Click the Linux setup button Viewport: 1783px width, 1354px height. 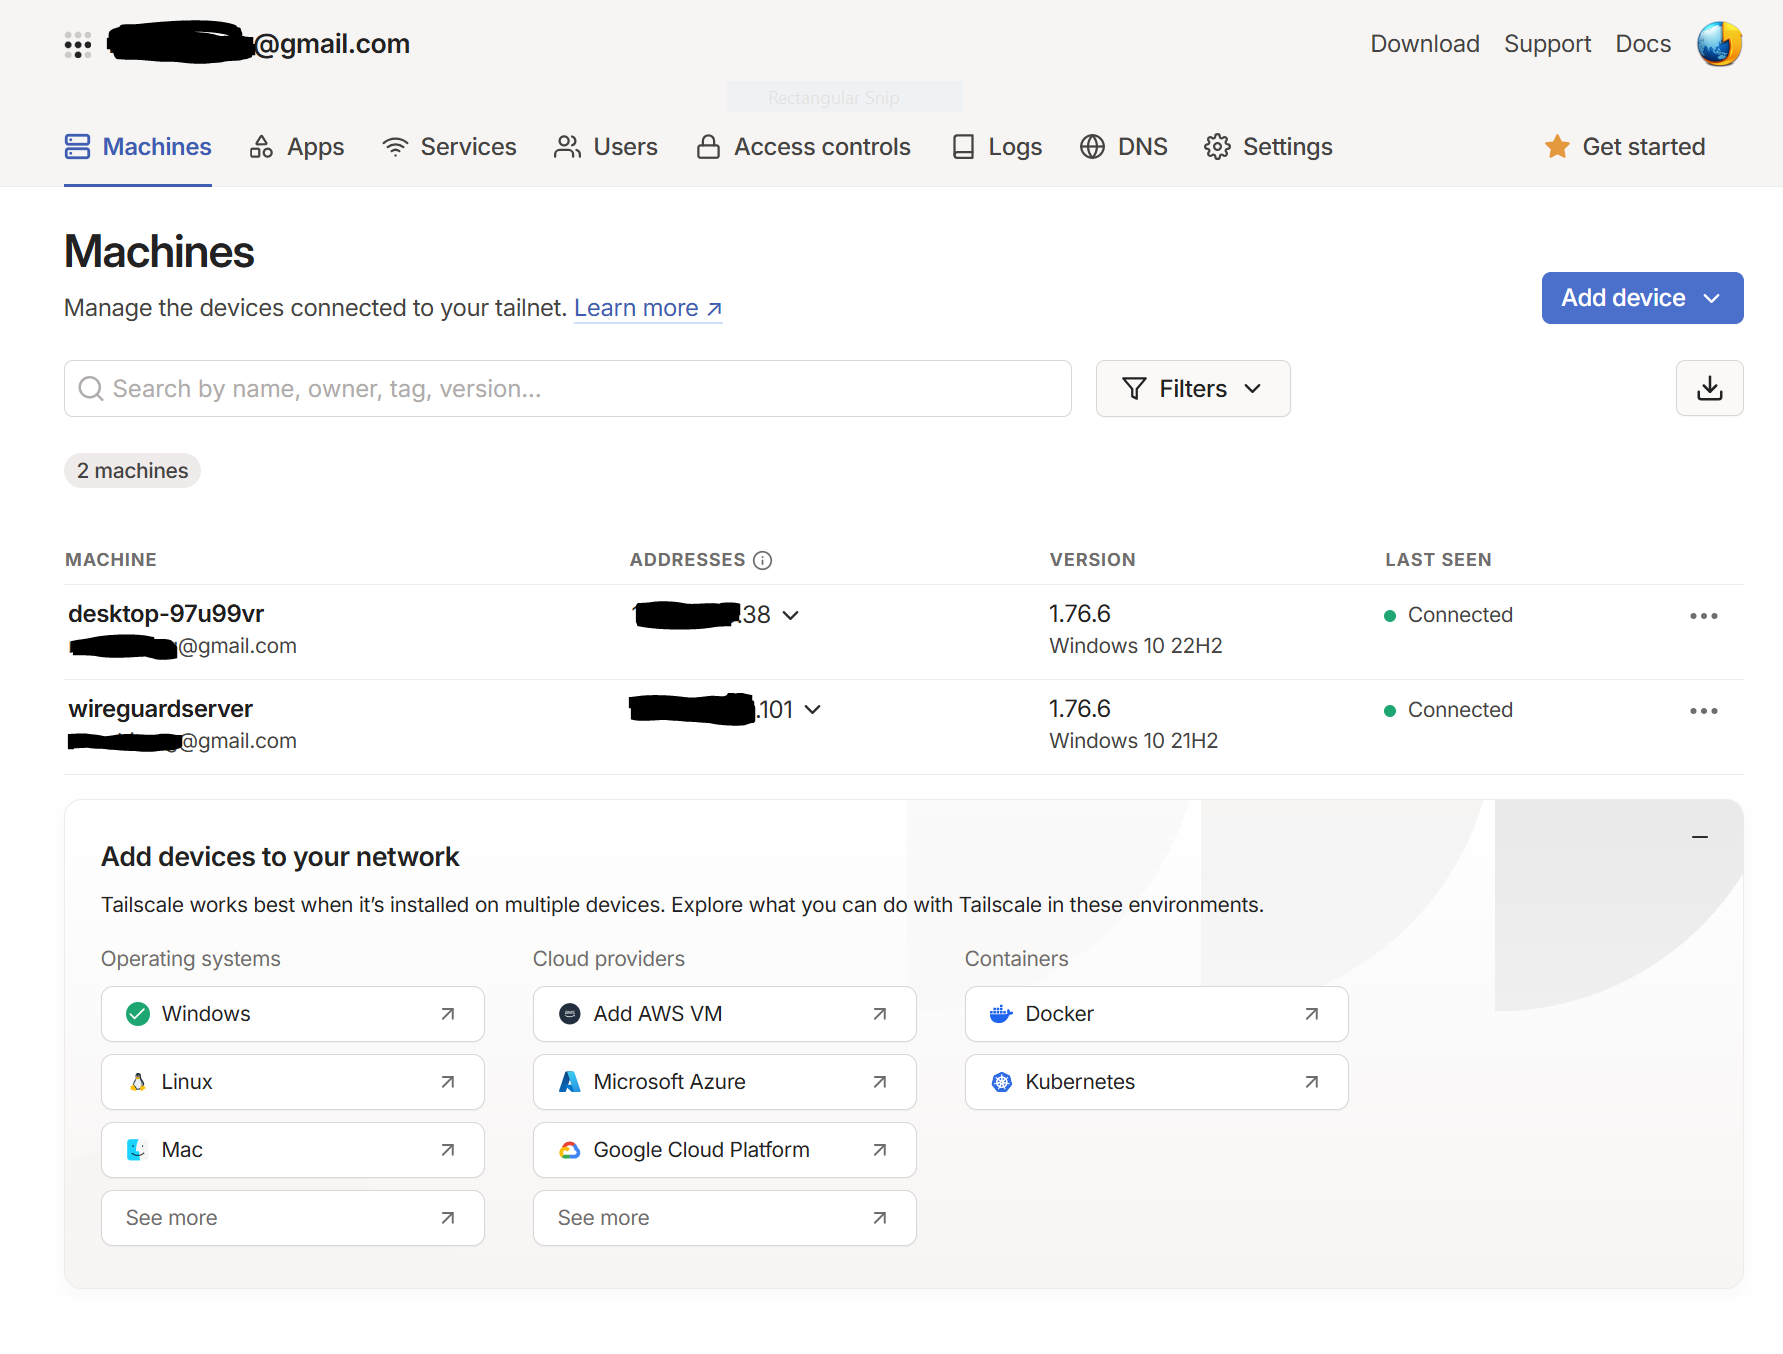coord(293,1082)
